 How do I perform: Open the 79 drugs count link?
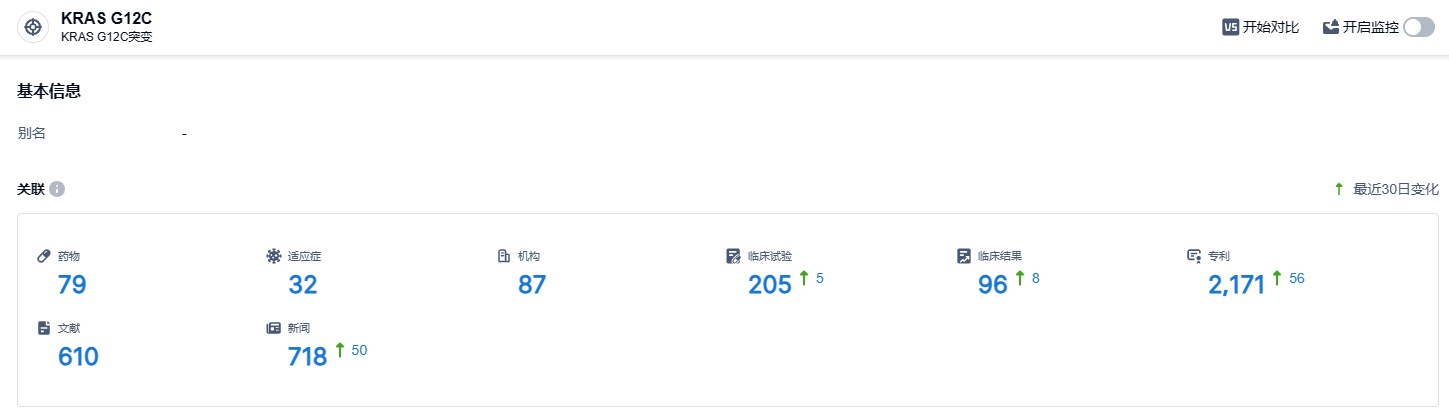coord(72,285)
